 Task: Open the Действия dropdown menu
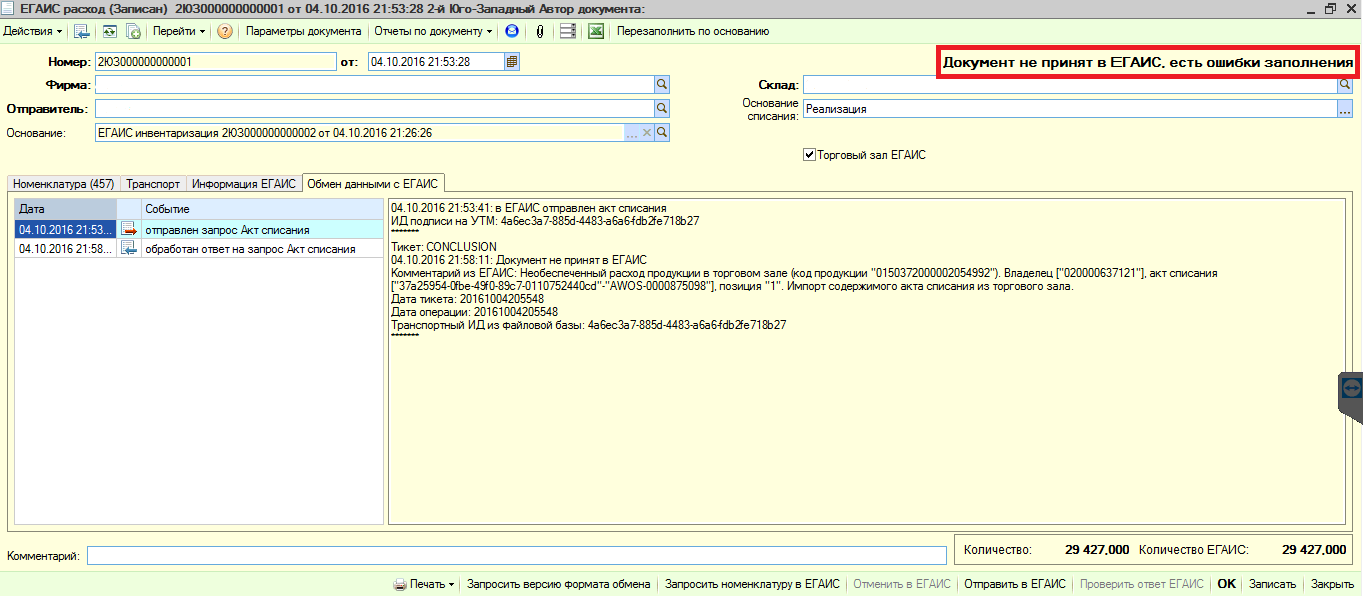pos(33,31)
